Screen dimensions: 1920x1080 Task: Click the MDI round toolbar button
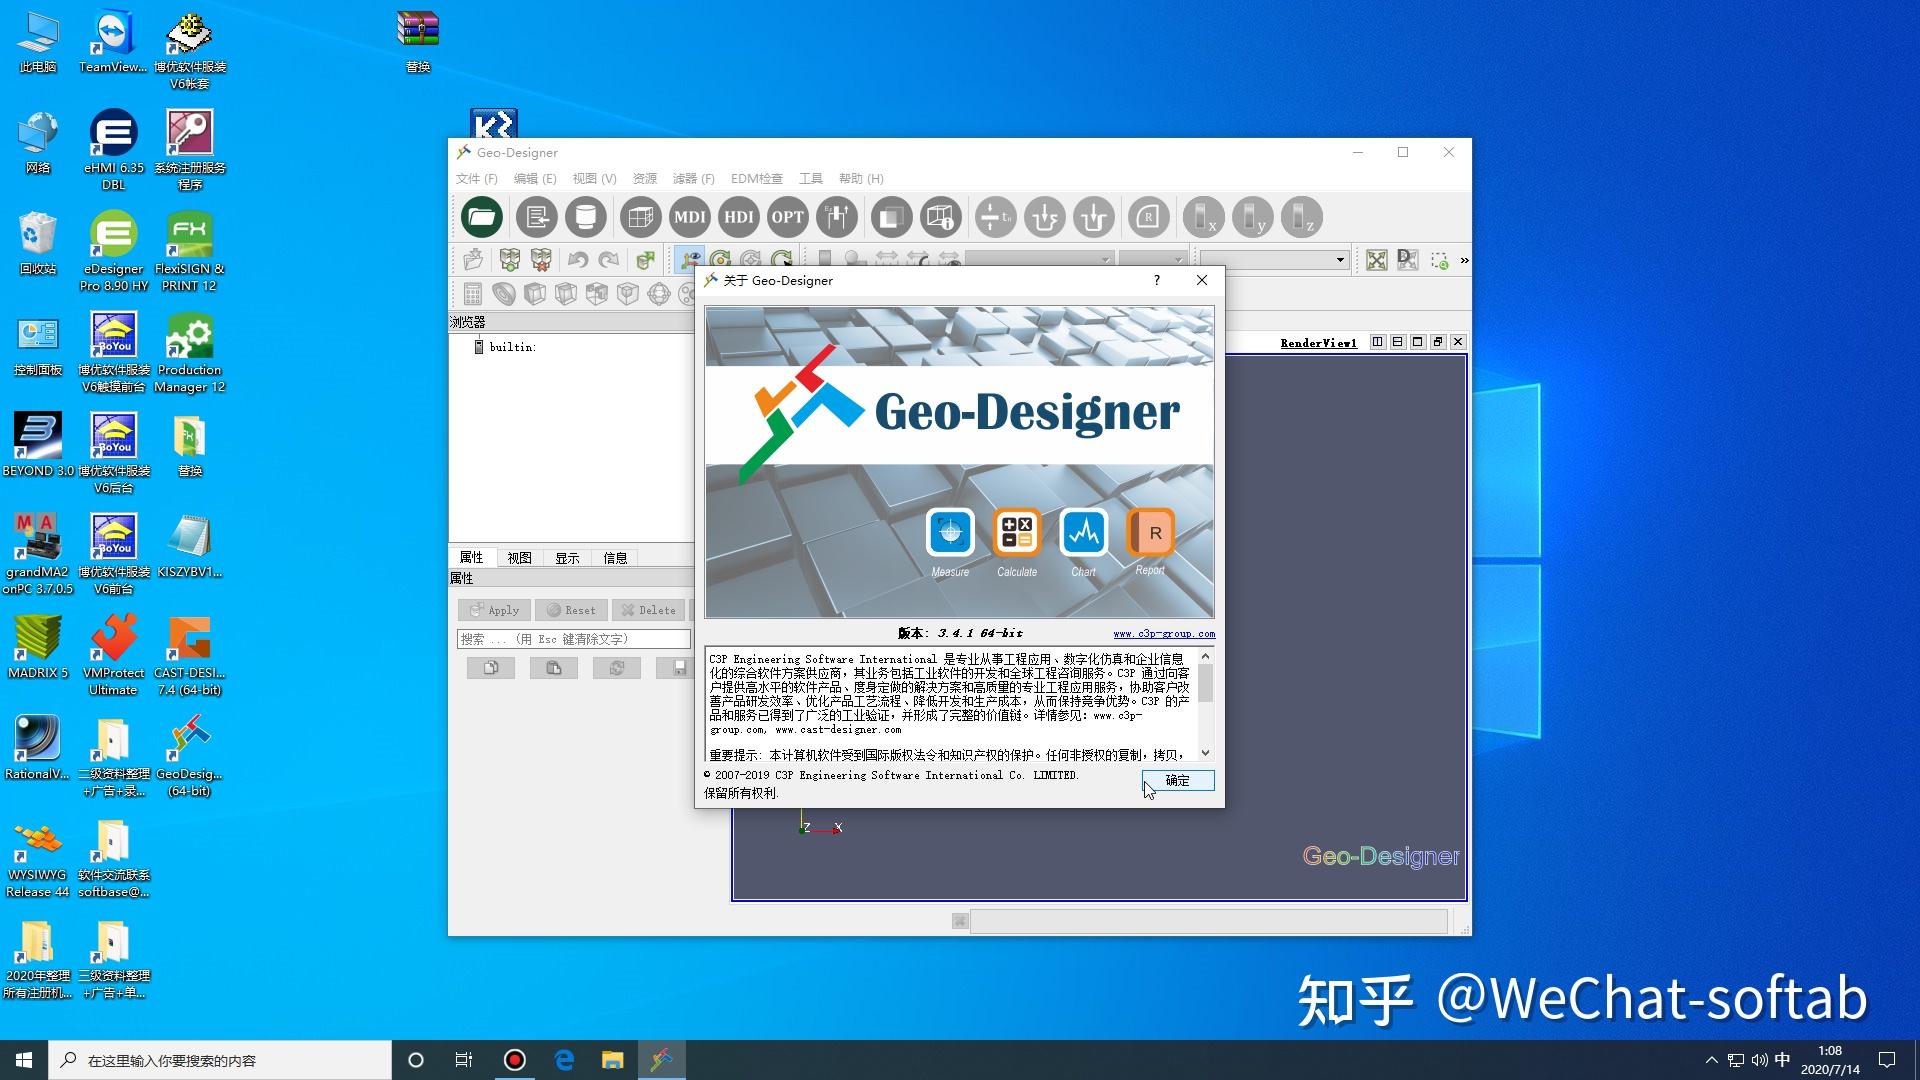point(689,217)
